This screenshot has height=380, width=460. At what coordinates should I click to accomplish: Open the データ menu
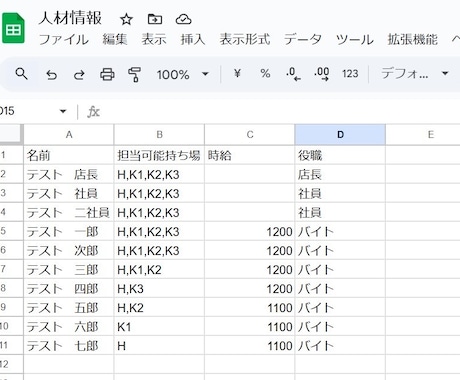point(303,40)
